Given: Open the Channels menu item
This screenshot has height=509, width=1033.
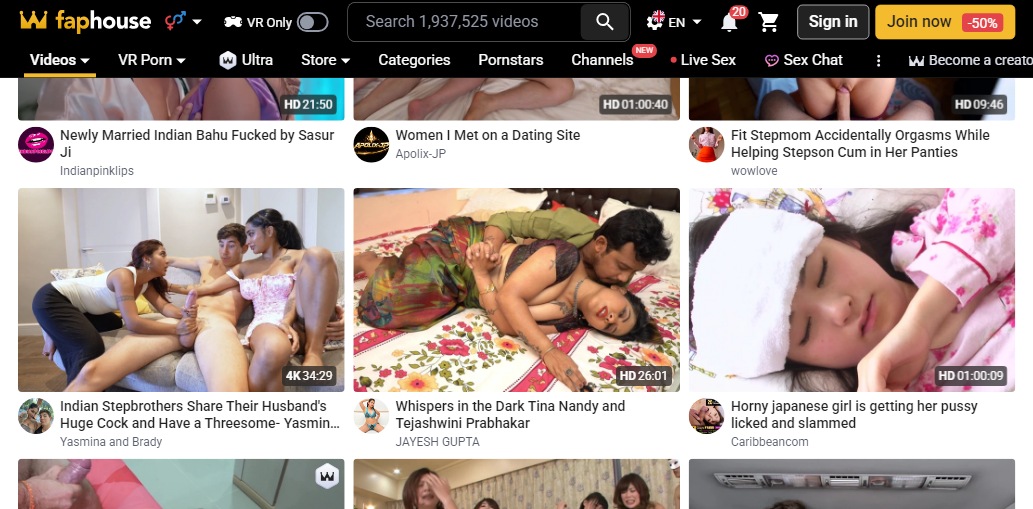Looking at the screenshot, I should 602,60.
